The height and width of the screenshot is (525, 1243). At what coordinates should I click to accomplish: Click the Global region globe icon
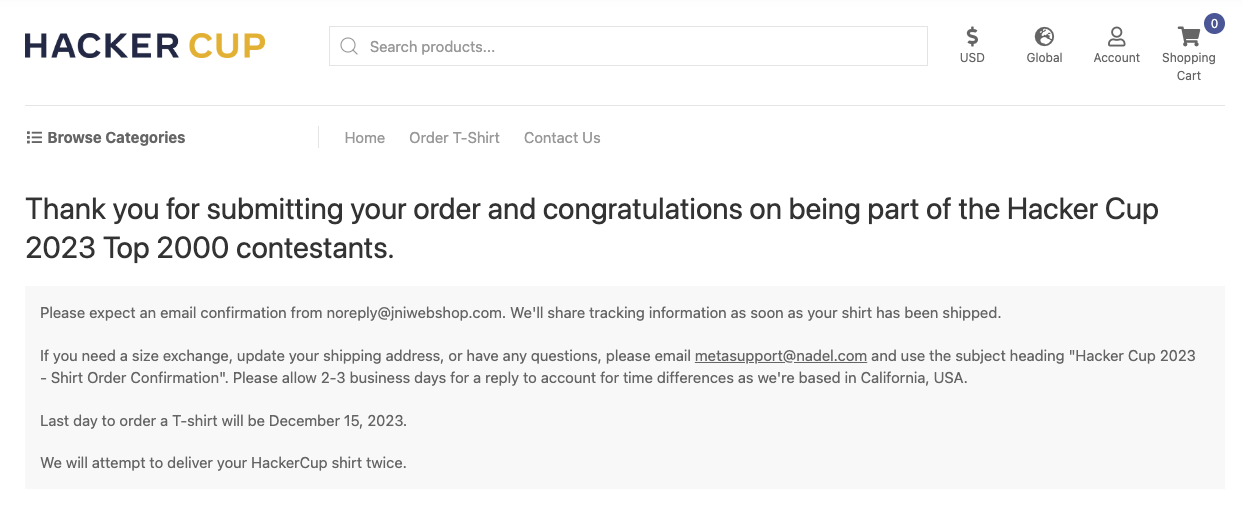[1044, 37]
